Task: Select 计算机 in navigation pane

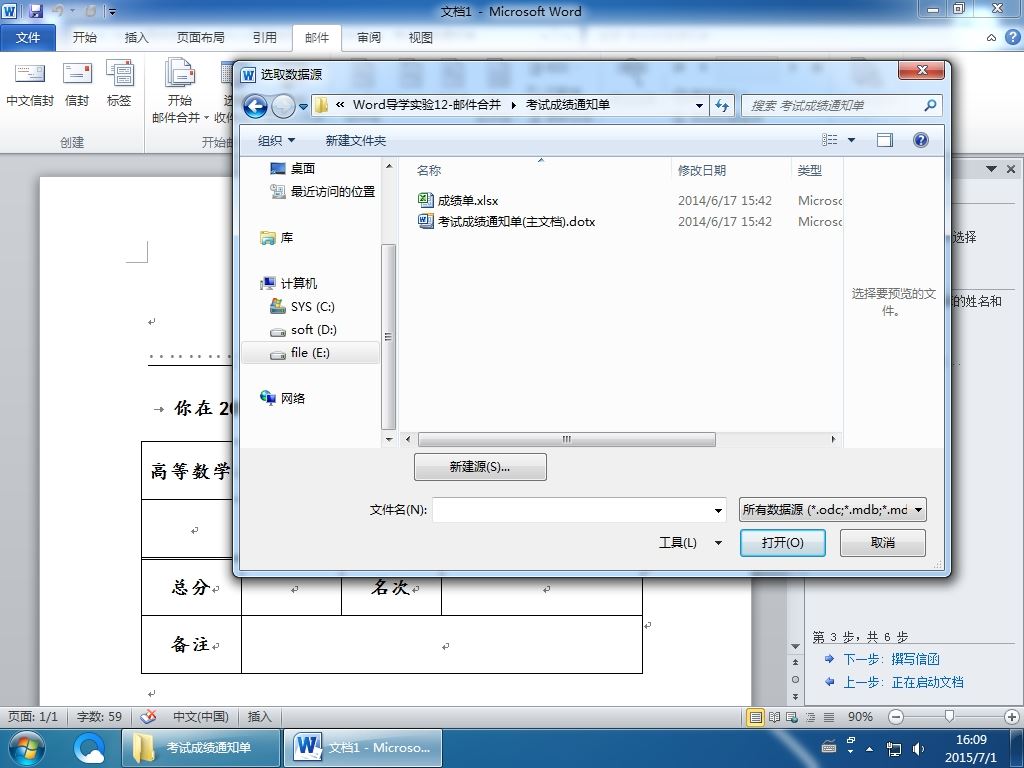Action: [x=289, y=283]
